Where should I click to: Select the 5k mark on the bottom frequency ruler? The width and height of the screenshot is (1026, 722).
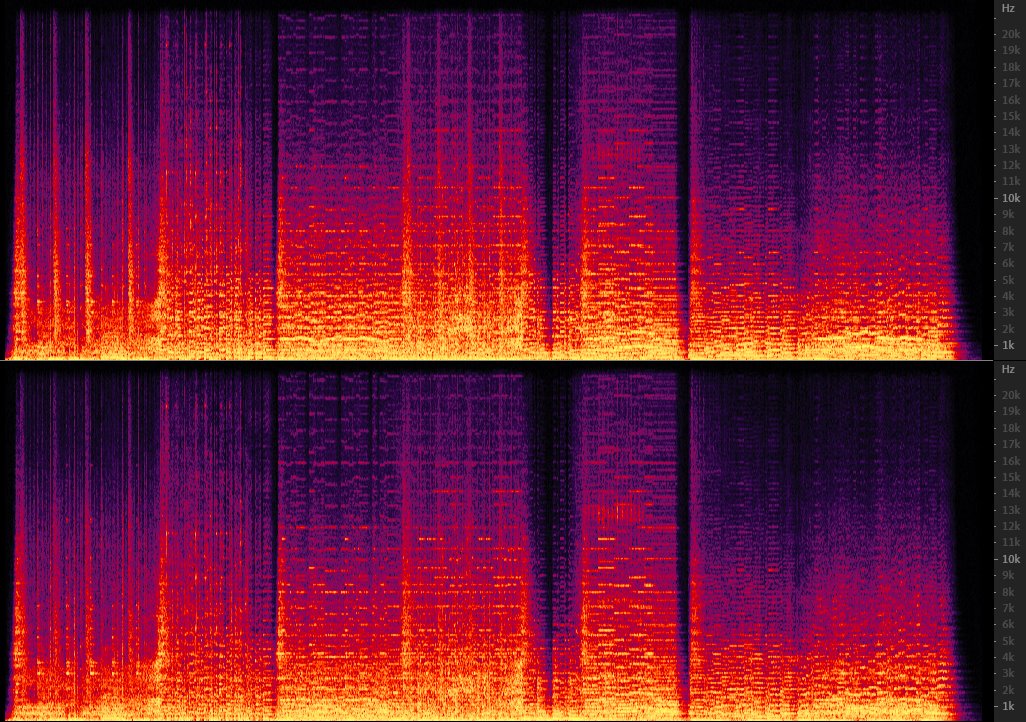(x=1008, y=641)
